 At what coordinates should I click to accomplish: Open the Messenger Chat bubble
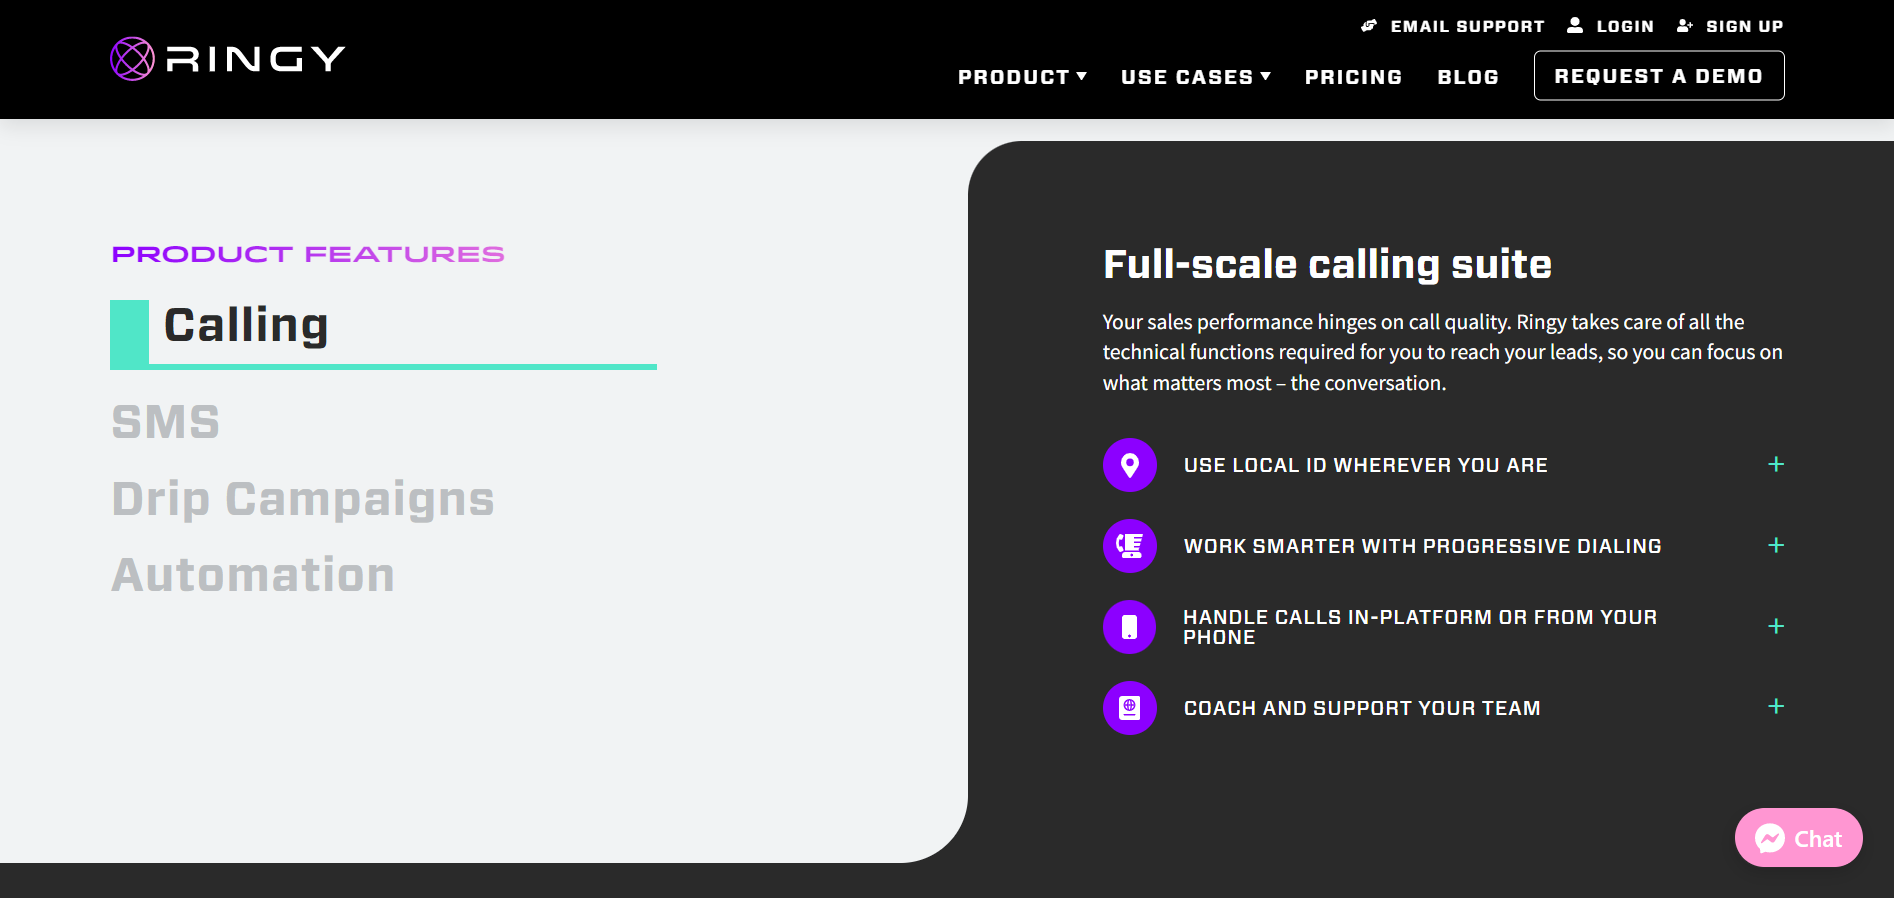pos(1798,838)
